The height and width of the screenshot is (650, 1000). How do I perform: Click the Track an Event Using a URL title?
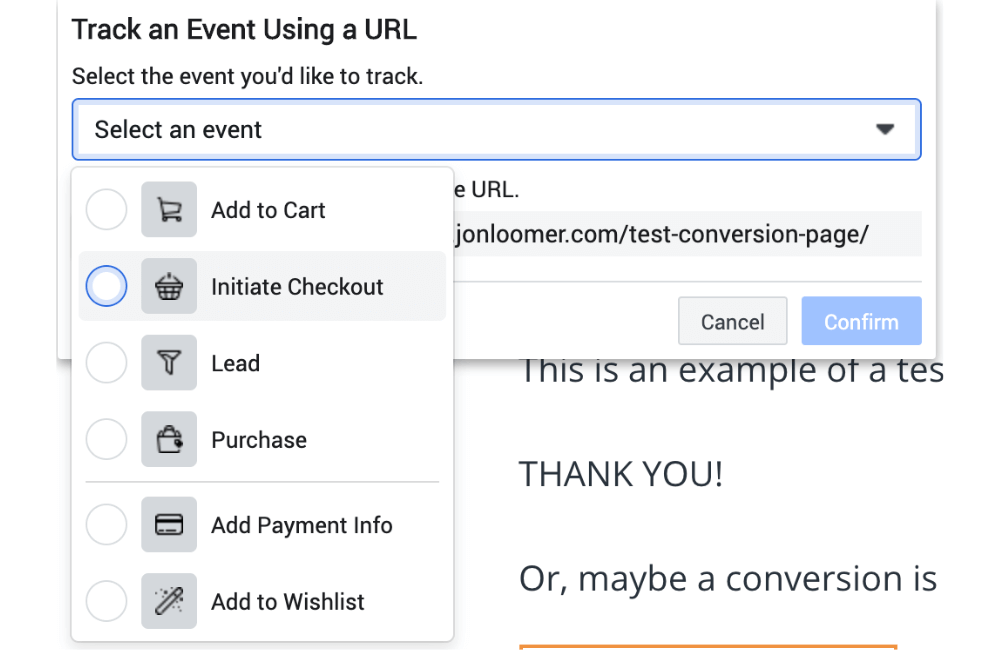(244, 29)
